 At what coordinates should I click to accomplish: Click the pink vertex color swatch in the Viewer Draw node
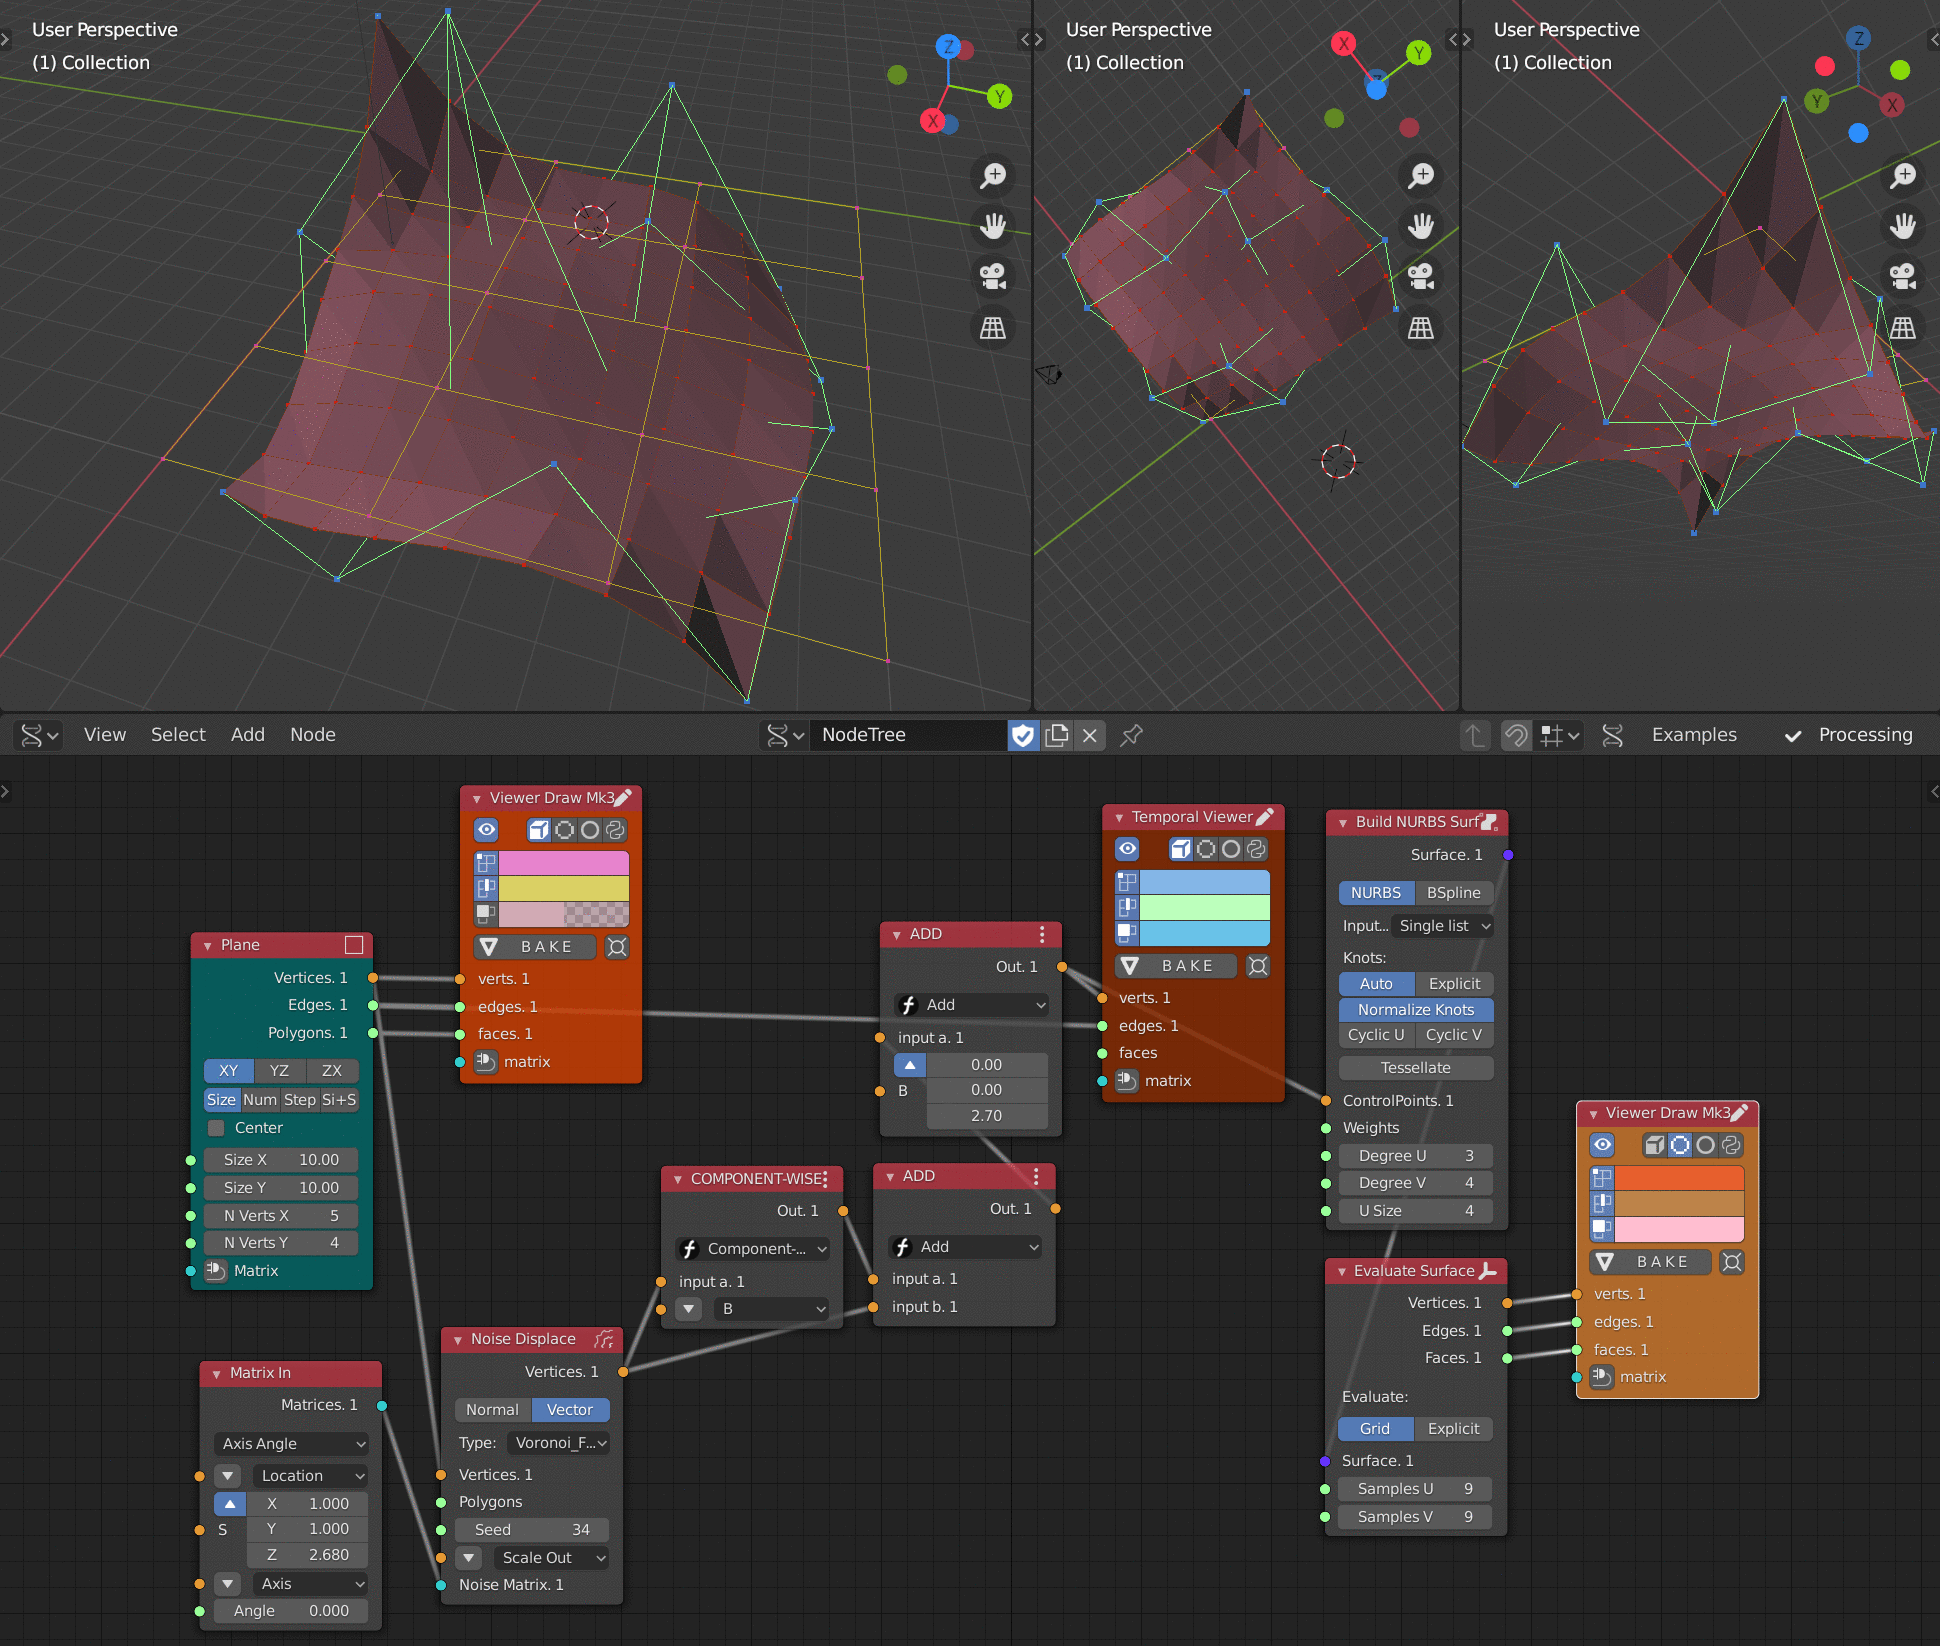coord(563,862)
